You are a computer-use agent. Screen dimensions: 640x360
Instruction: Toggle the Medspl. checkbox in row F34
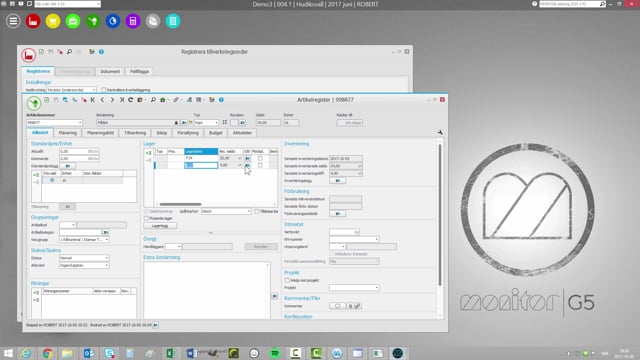pos(260,158)
